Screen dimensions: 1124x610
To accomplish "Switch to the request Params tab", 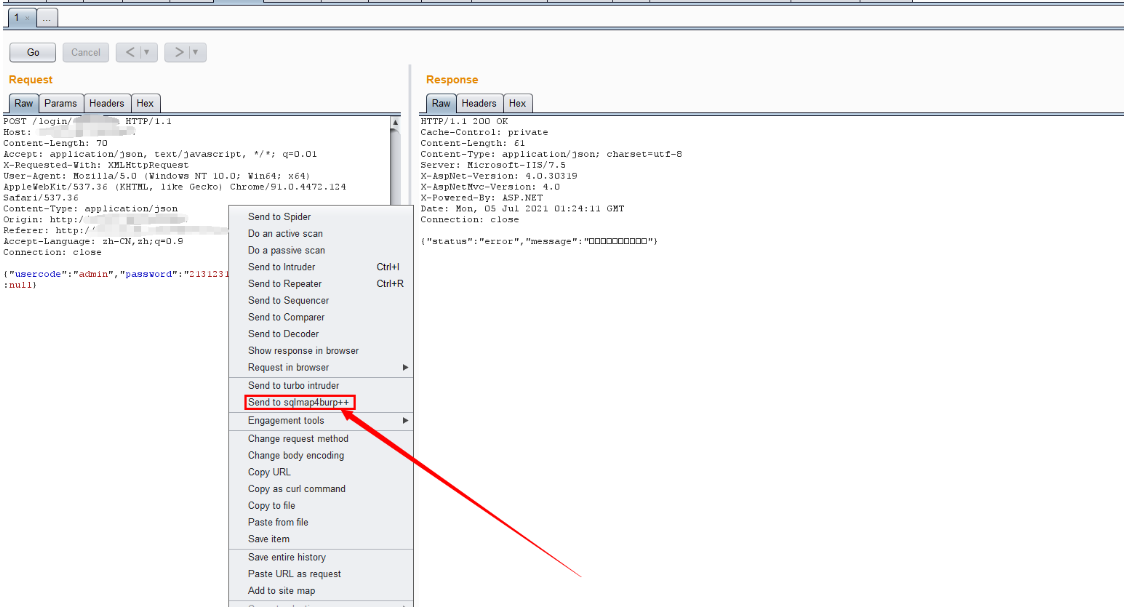I will (x=60, y=102).
